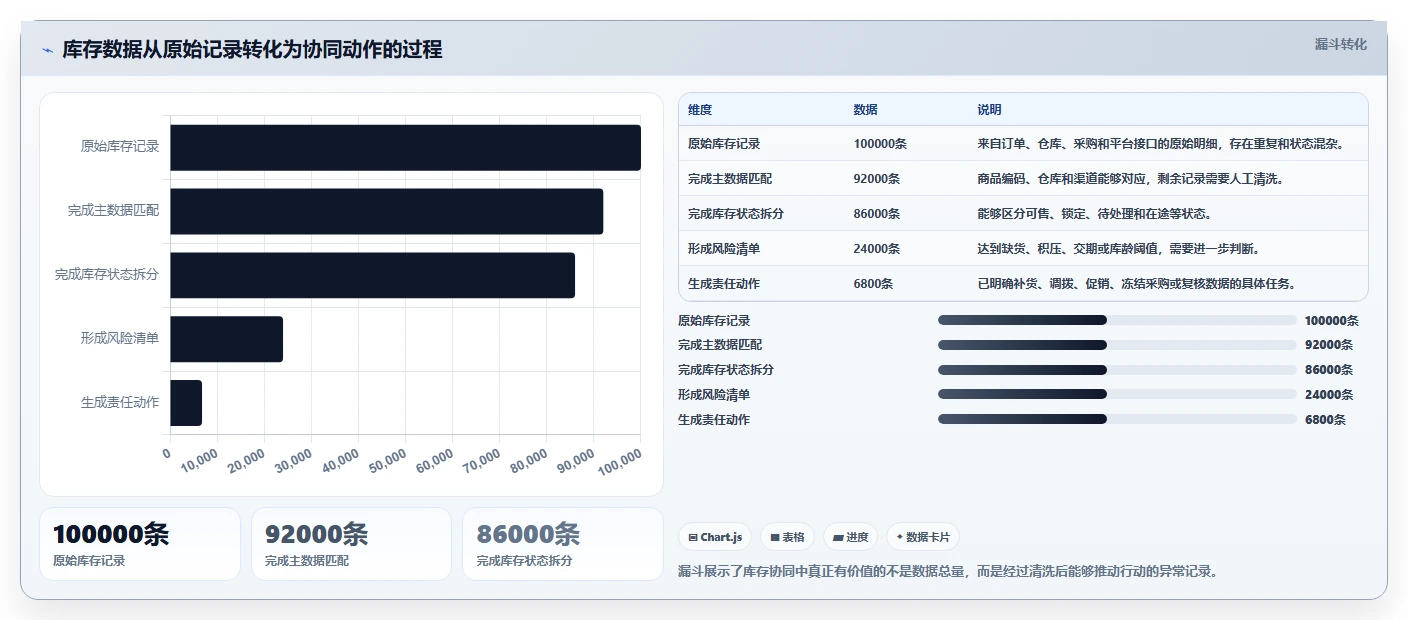Click the 说明 table column header
The image size is (1408, 620).
[x=989, y=110]
